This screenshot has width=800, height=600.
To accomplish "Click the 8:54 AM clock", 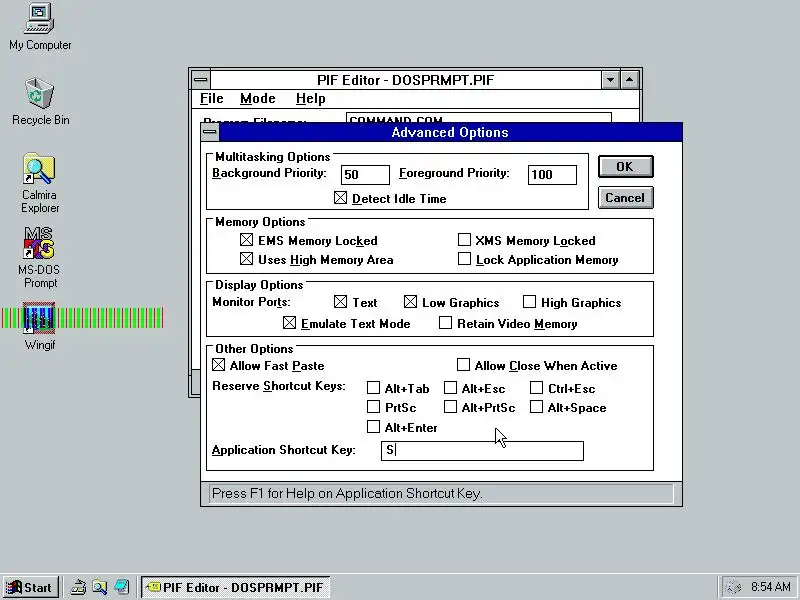I will 770,587.
